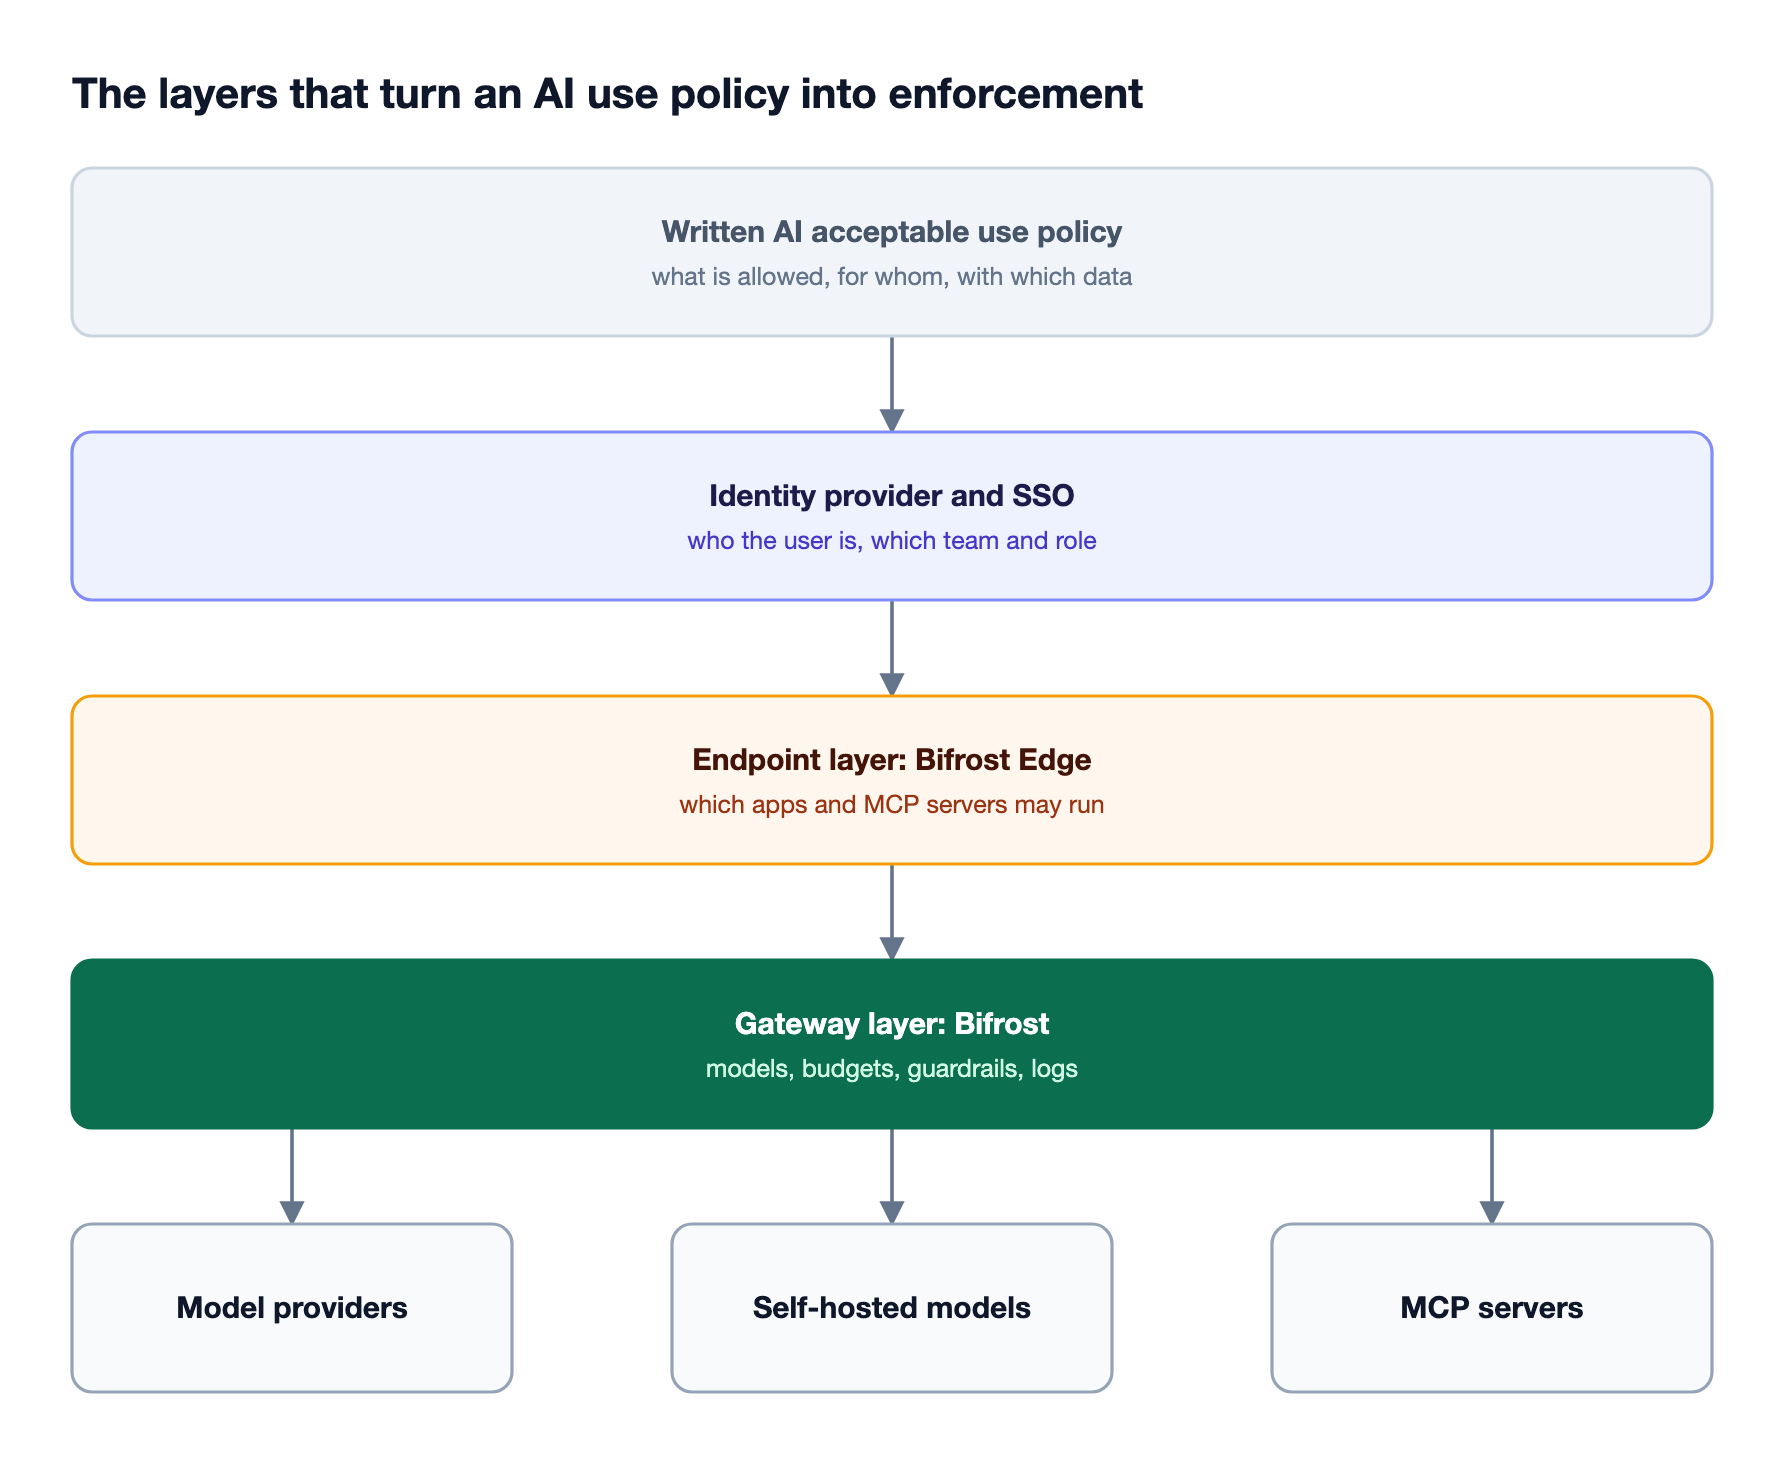Click 'who the user is, which team and role'
Viewport: 1784px width, 1464px height.
(891, 541)
